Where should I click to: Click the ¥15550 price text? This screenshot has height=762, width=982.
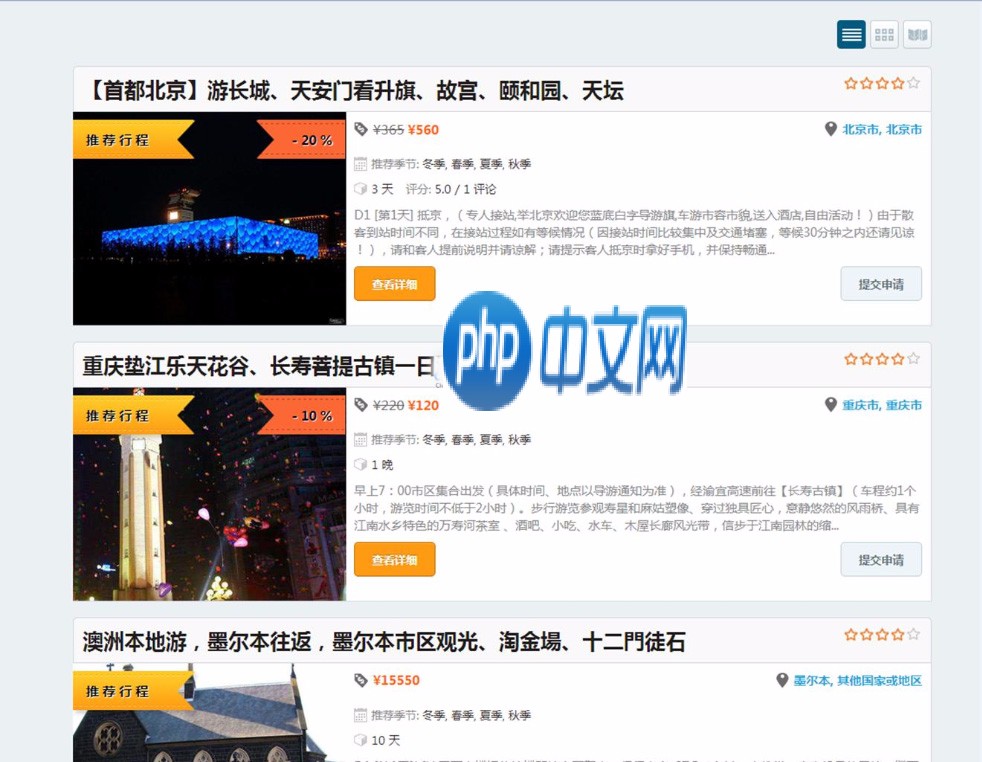396,681
